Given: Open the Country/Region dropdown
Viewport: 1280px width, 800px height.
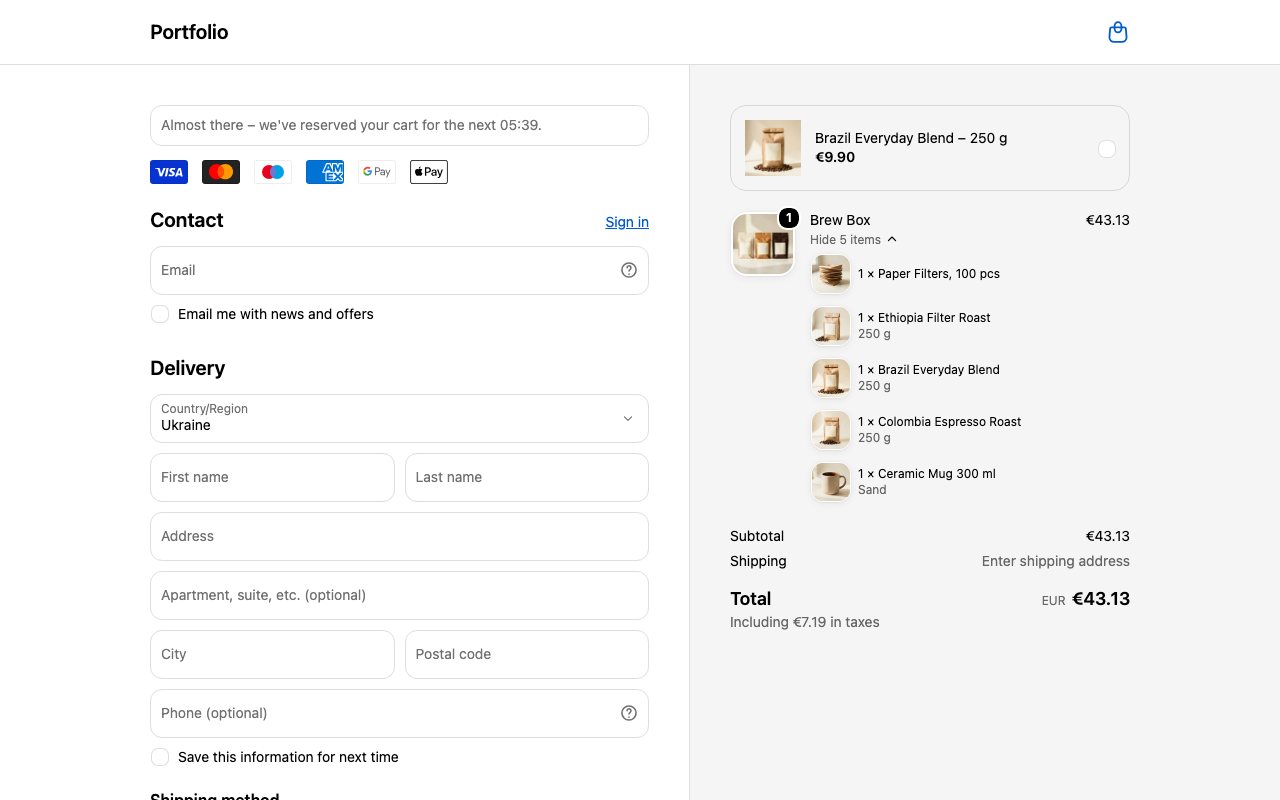Looking at the screenshot, I should point(399,418).
